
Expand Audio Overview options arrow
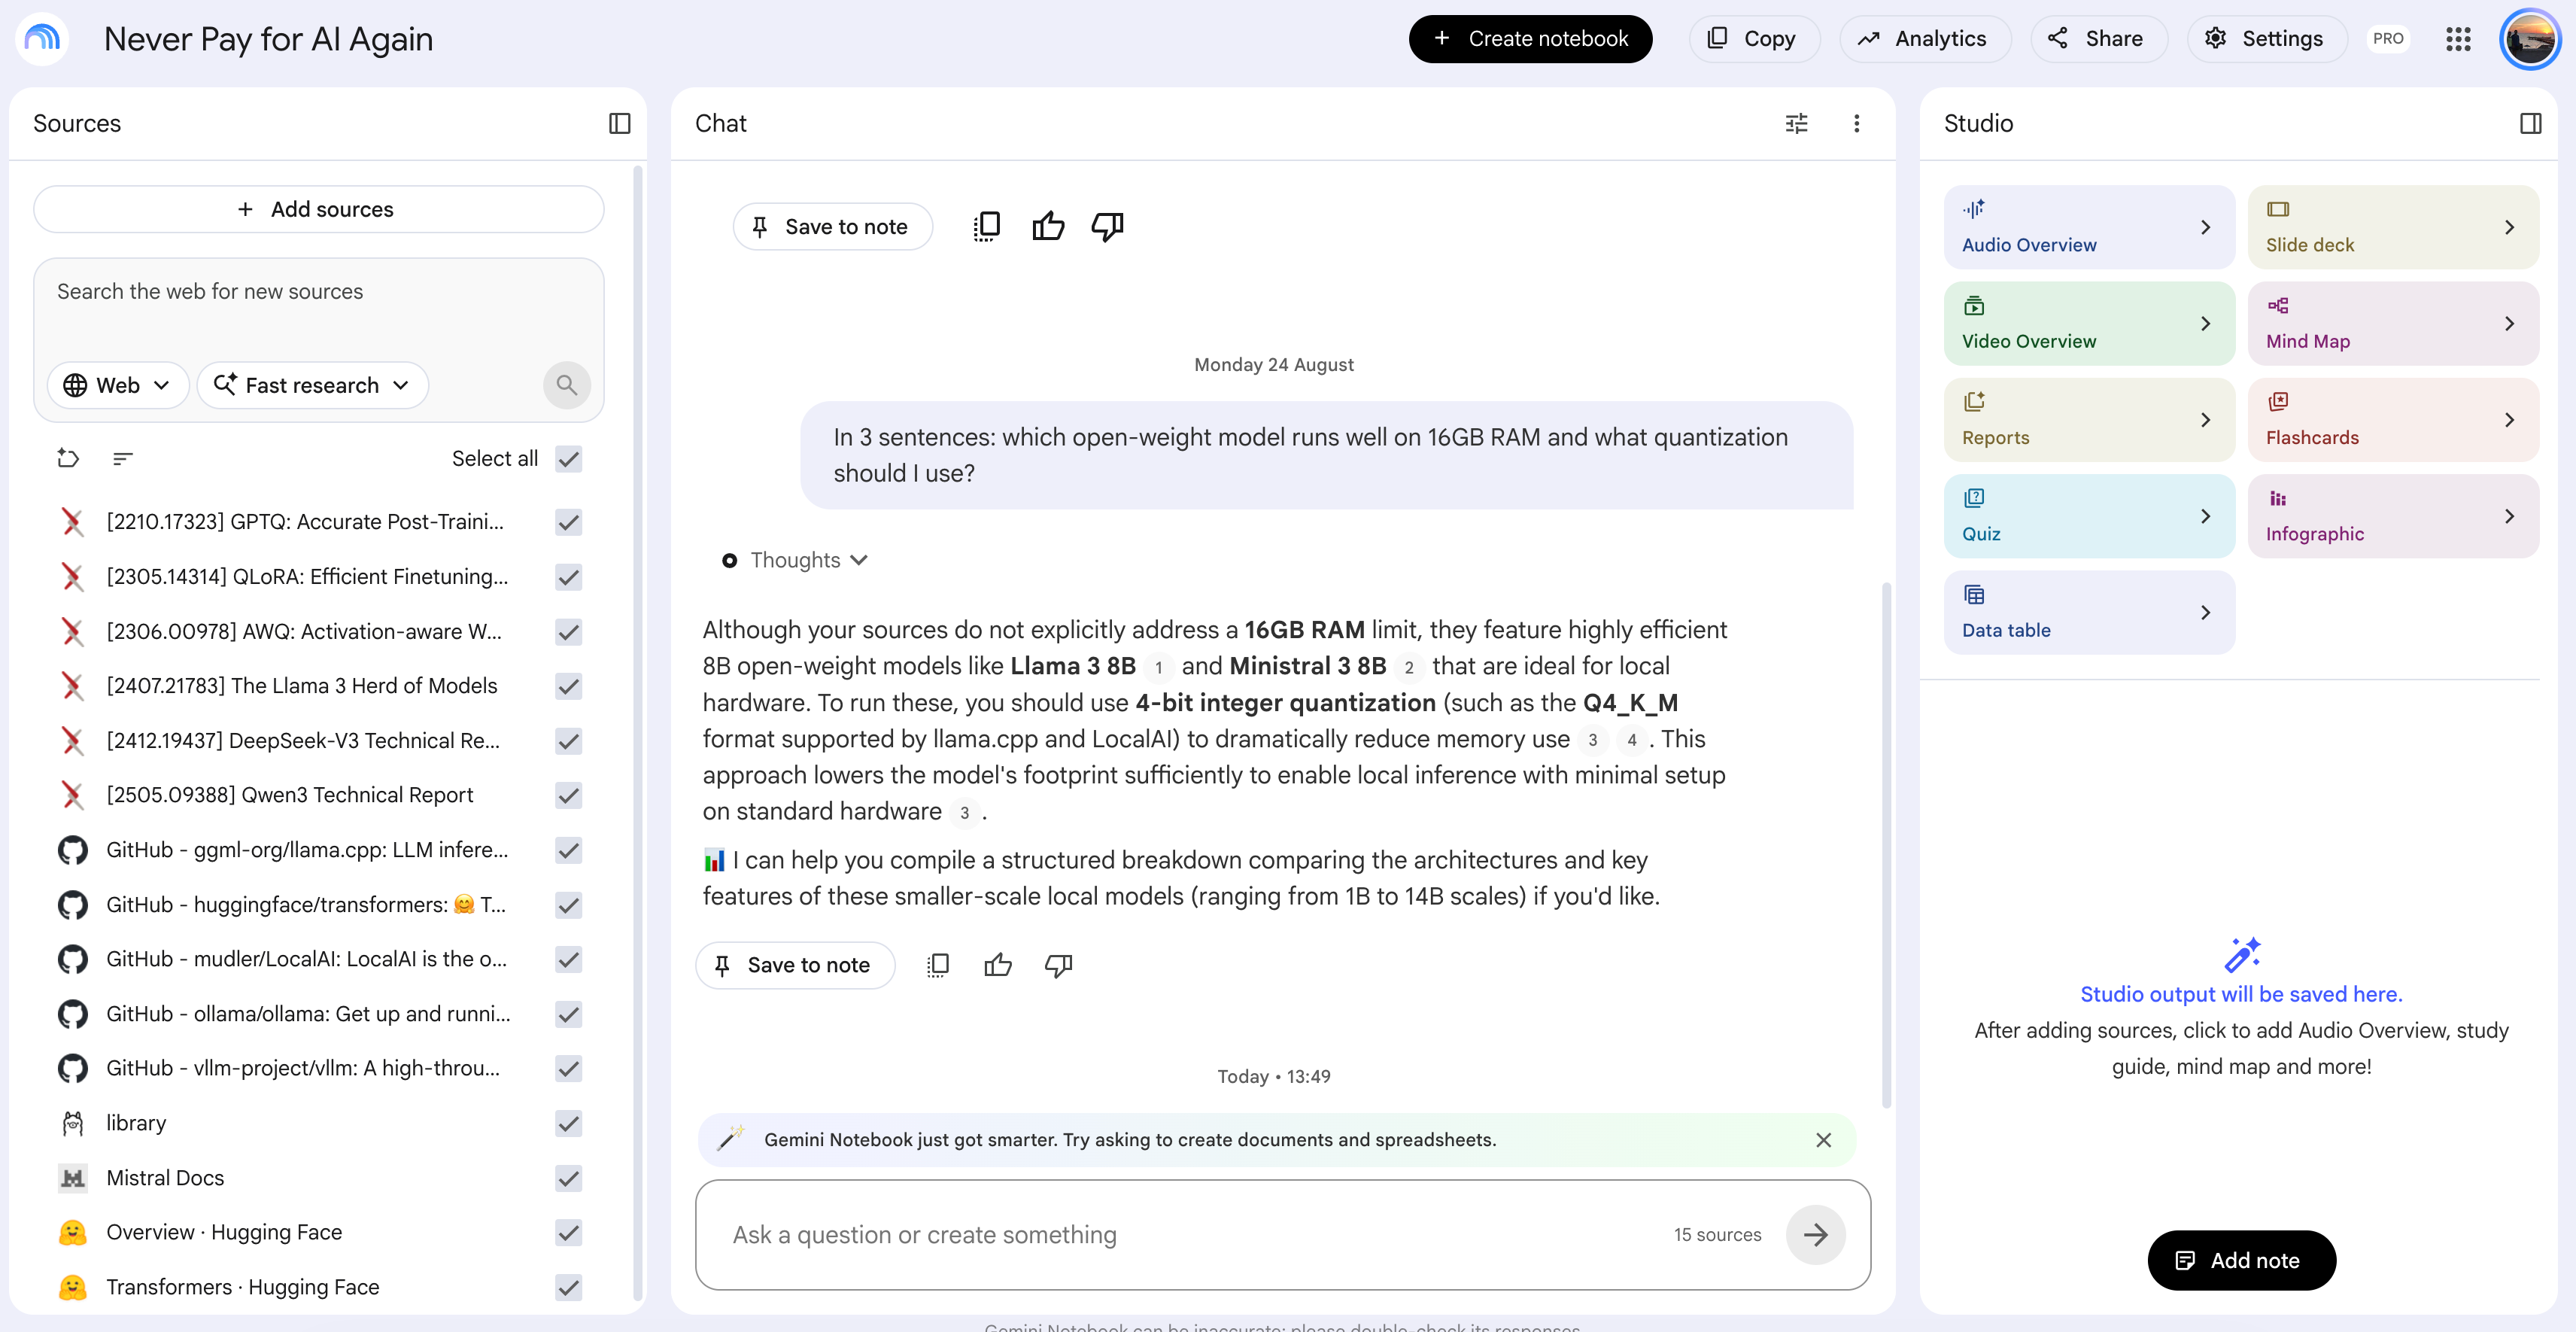click(x=2205, y=227)
